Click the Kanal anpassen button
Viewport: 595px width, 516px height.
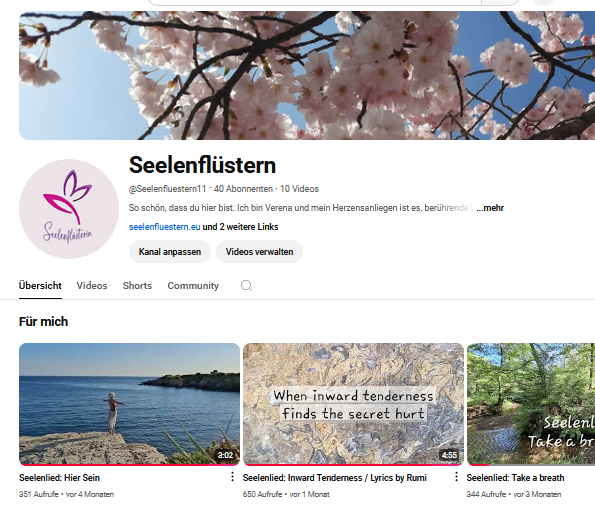pos(170,252)
